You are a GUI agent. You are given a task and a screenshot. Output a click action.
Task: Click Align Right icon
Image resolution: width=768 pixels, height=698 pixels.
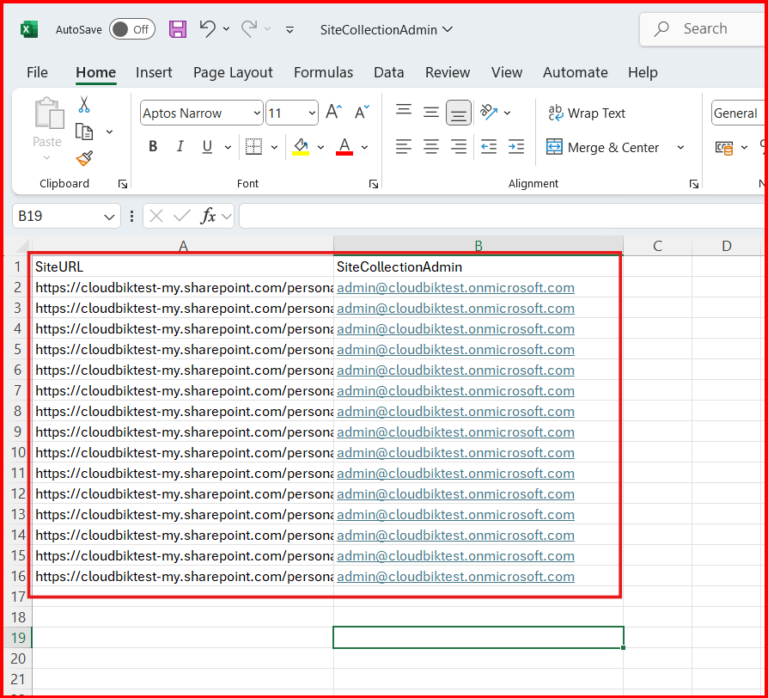tap(458, 146)
